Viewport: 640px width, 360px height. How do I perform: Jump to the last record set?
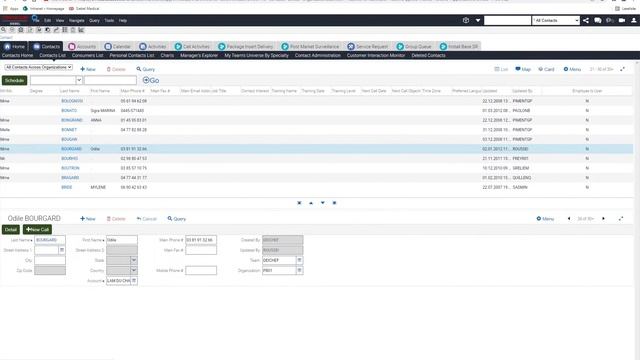pyautogui.click(x=334, y=203)
